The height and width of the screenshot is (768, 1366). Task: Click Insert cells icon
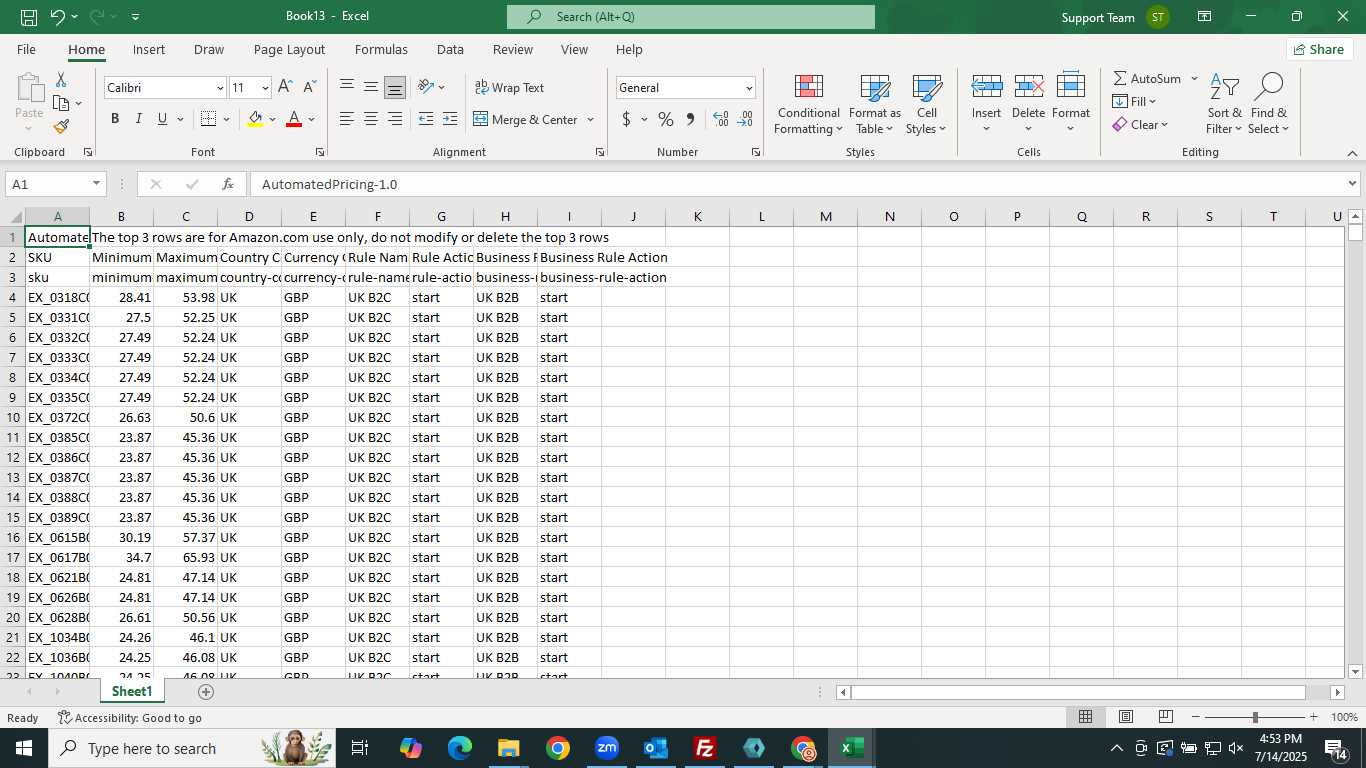(x=987, y=87)
